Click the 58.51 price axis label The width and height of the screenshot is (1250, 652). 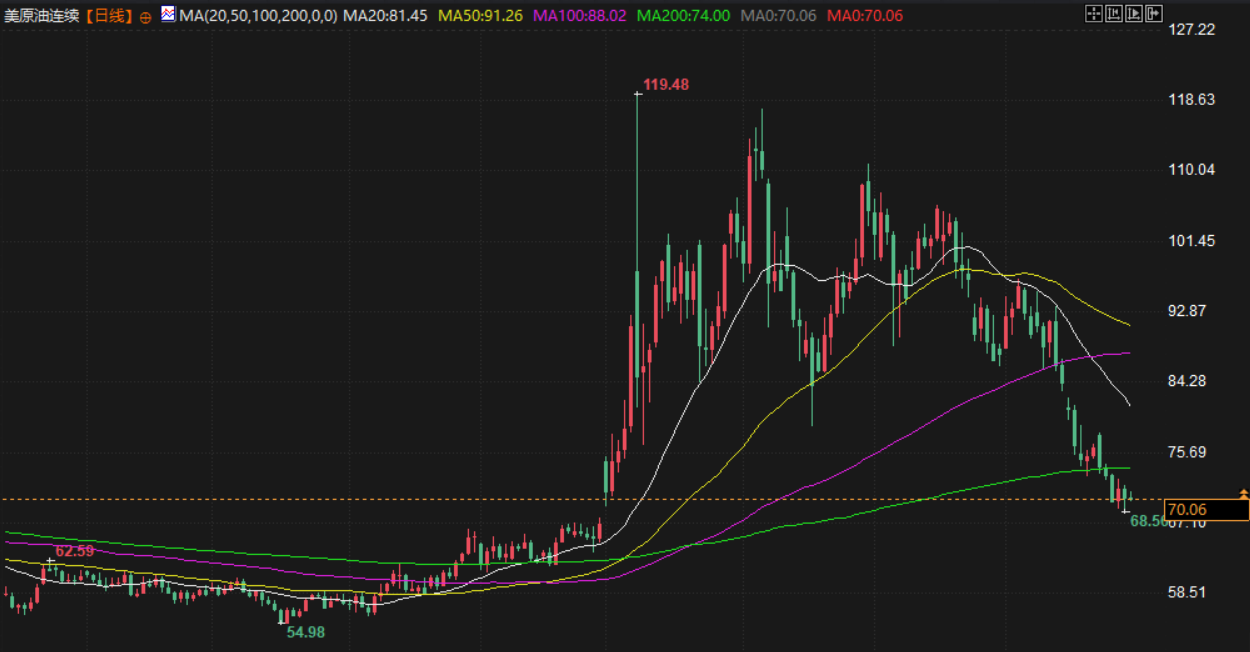point(1189,592)
